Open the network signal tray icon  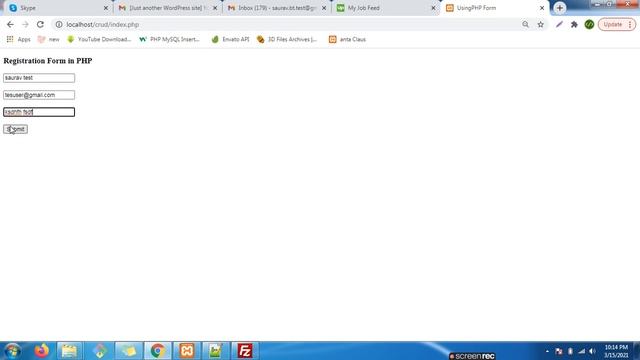pos(581,351)
